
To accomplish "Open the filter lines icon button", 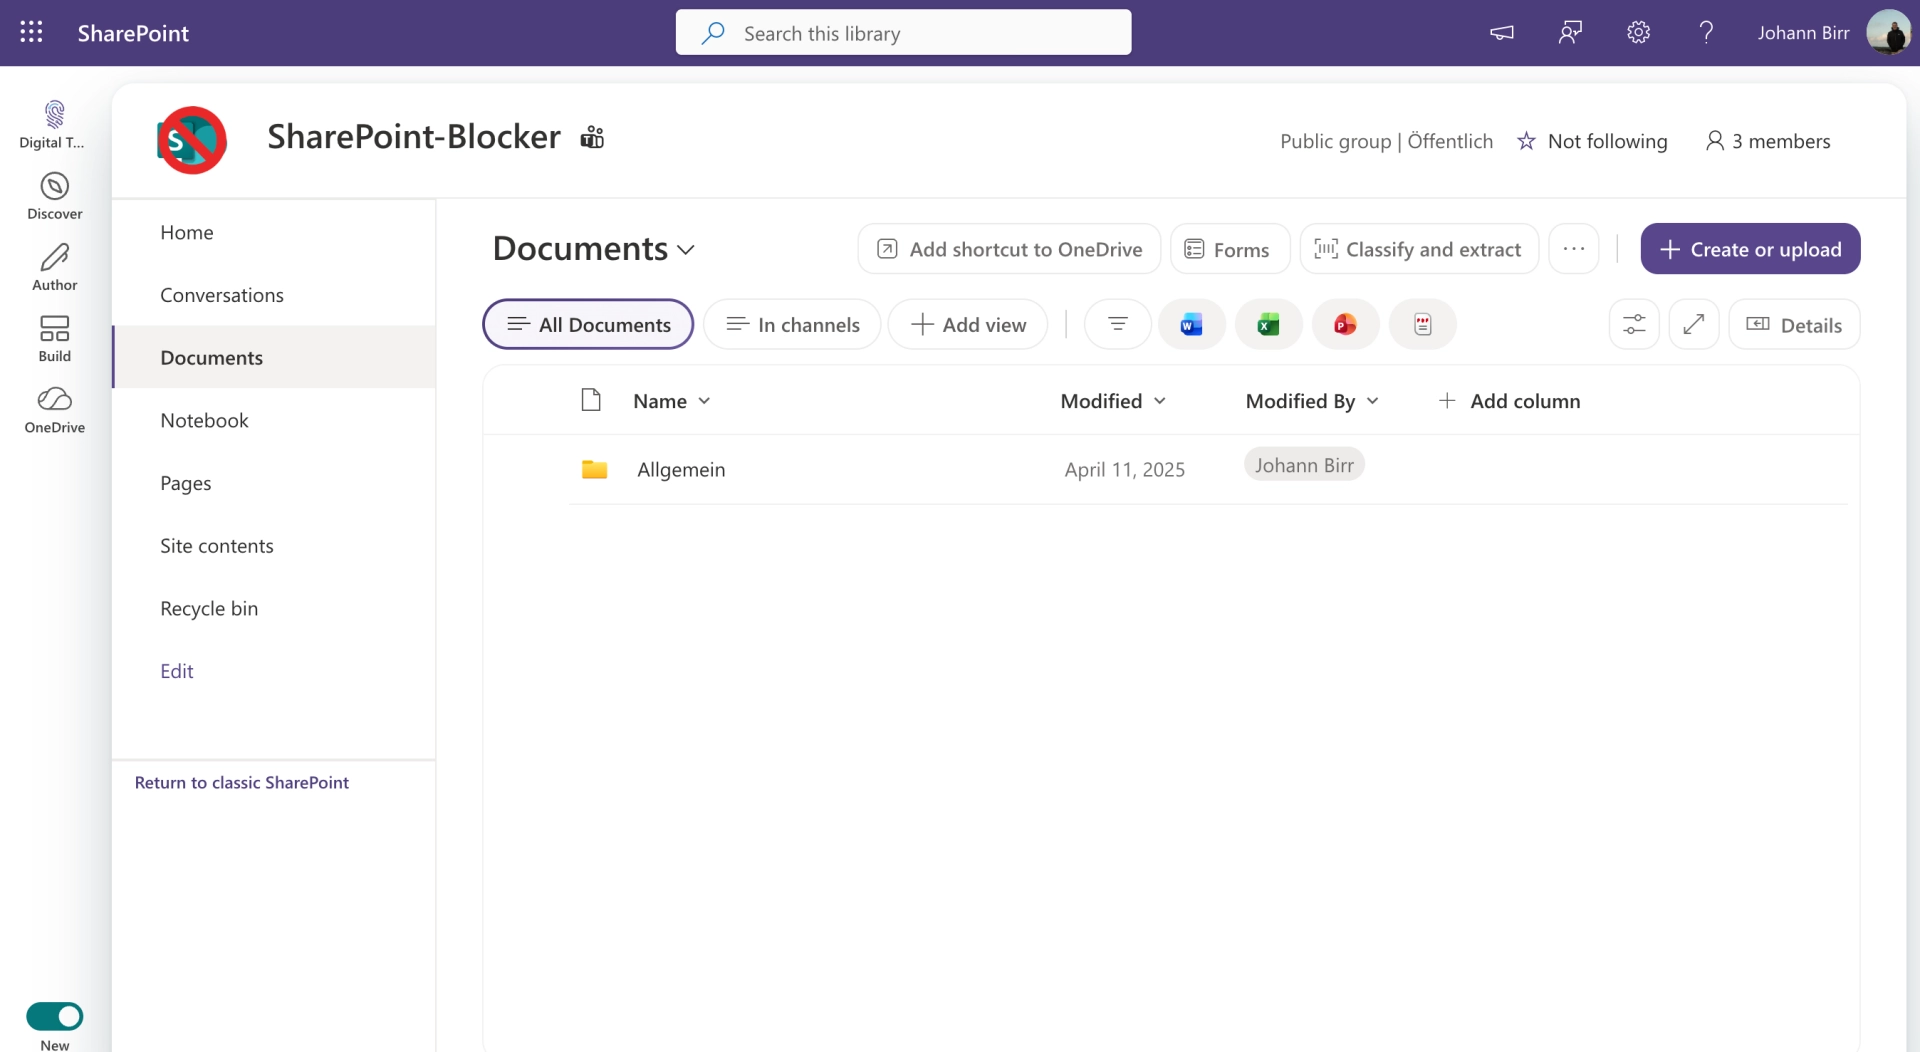I will click(x=1117, y=324).
